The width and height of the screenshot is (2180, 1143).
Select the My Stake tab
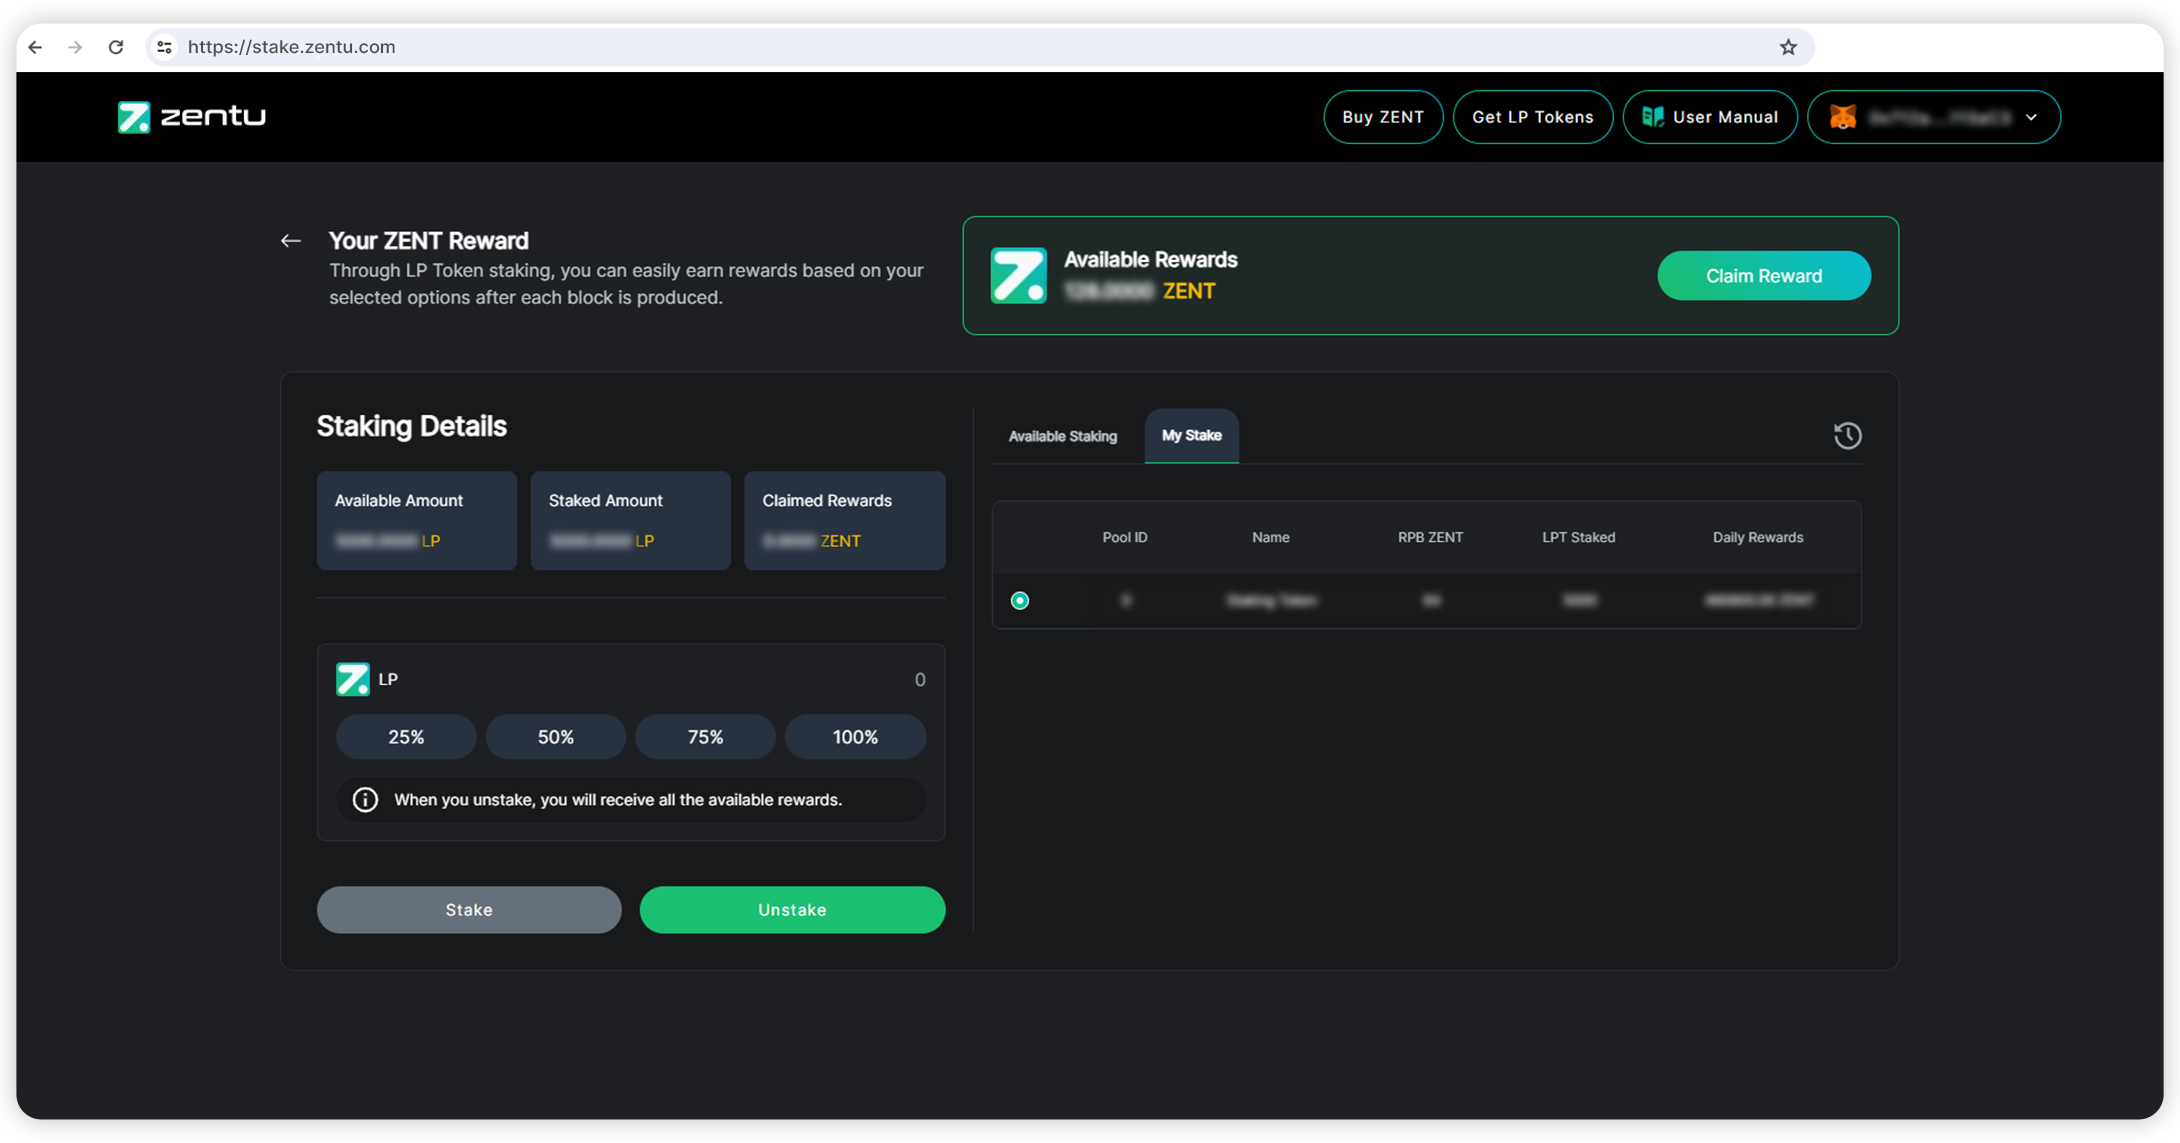[1191, 436]
